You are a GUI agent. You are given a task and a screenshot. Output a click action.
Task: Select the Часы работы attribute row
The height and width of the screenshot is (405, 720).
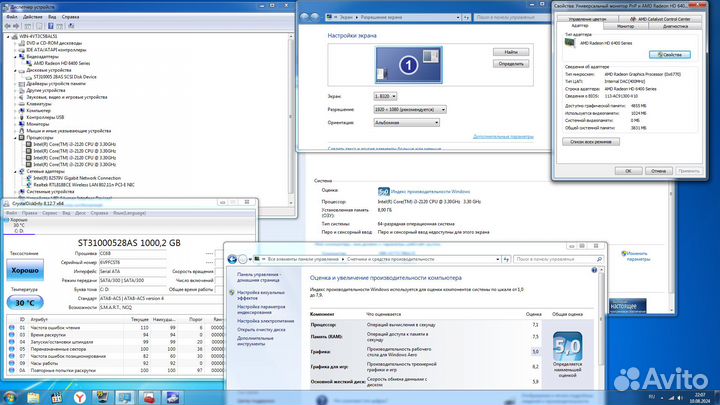(x=115, y=363)
